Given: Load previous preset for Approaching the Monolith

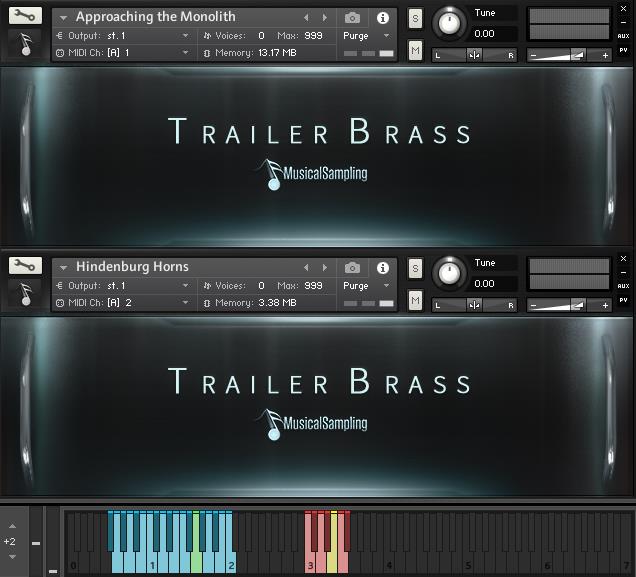Looking at the screenshot, I should (306, 17).
